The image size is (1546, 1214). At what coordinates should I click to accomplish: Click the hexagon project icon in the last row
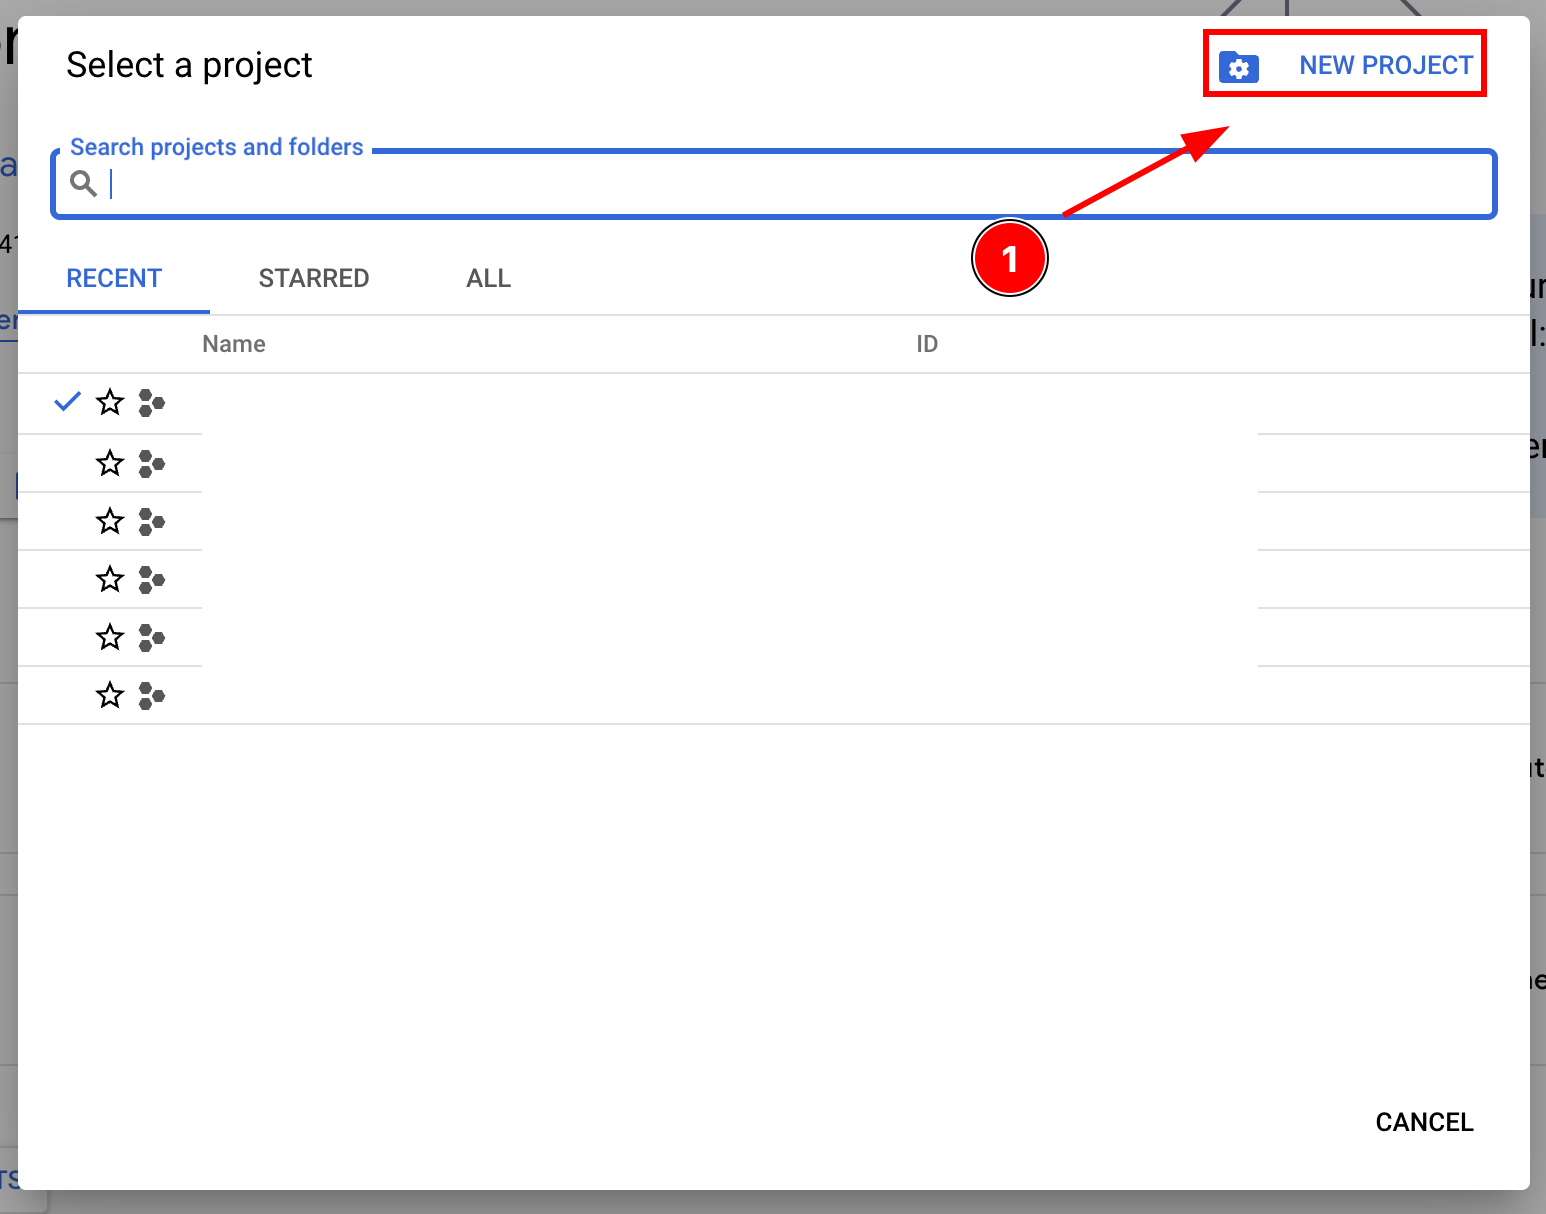(151, 695)
